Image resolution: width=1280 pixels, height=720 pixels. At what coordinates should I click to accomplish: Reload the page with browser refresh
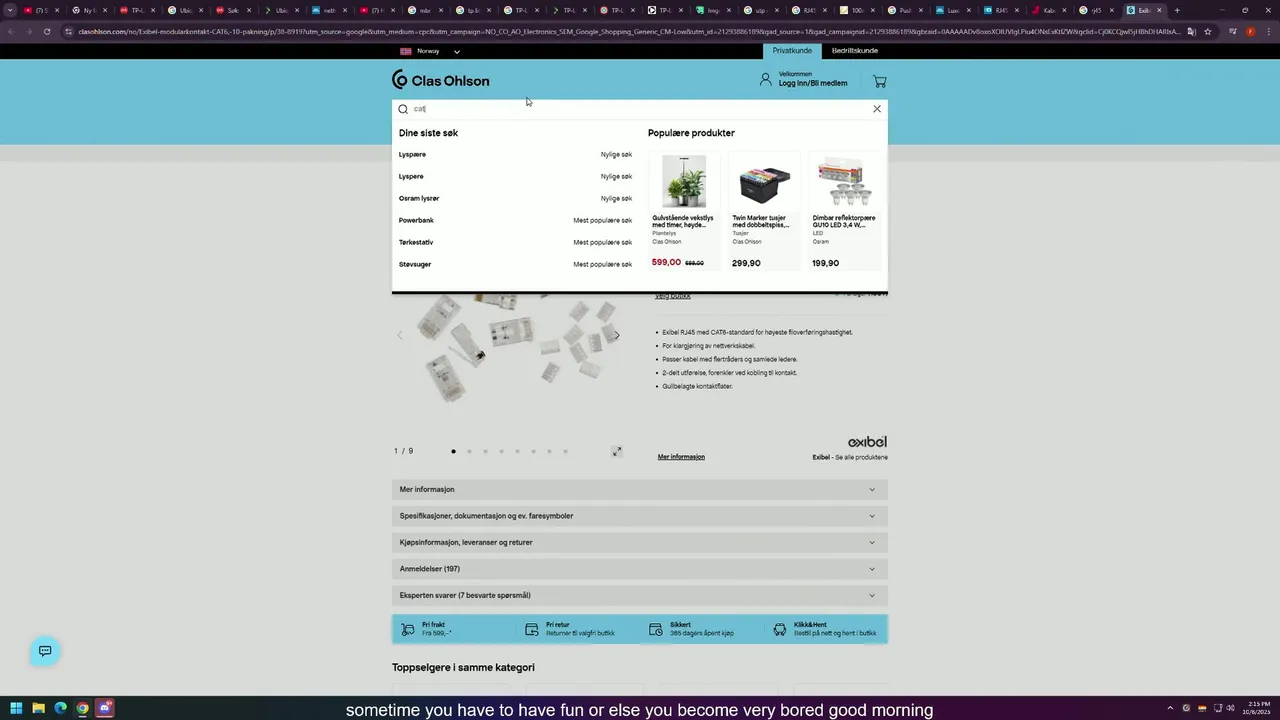click(46, 31)
